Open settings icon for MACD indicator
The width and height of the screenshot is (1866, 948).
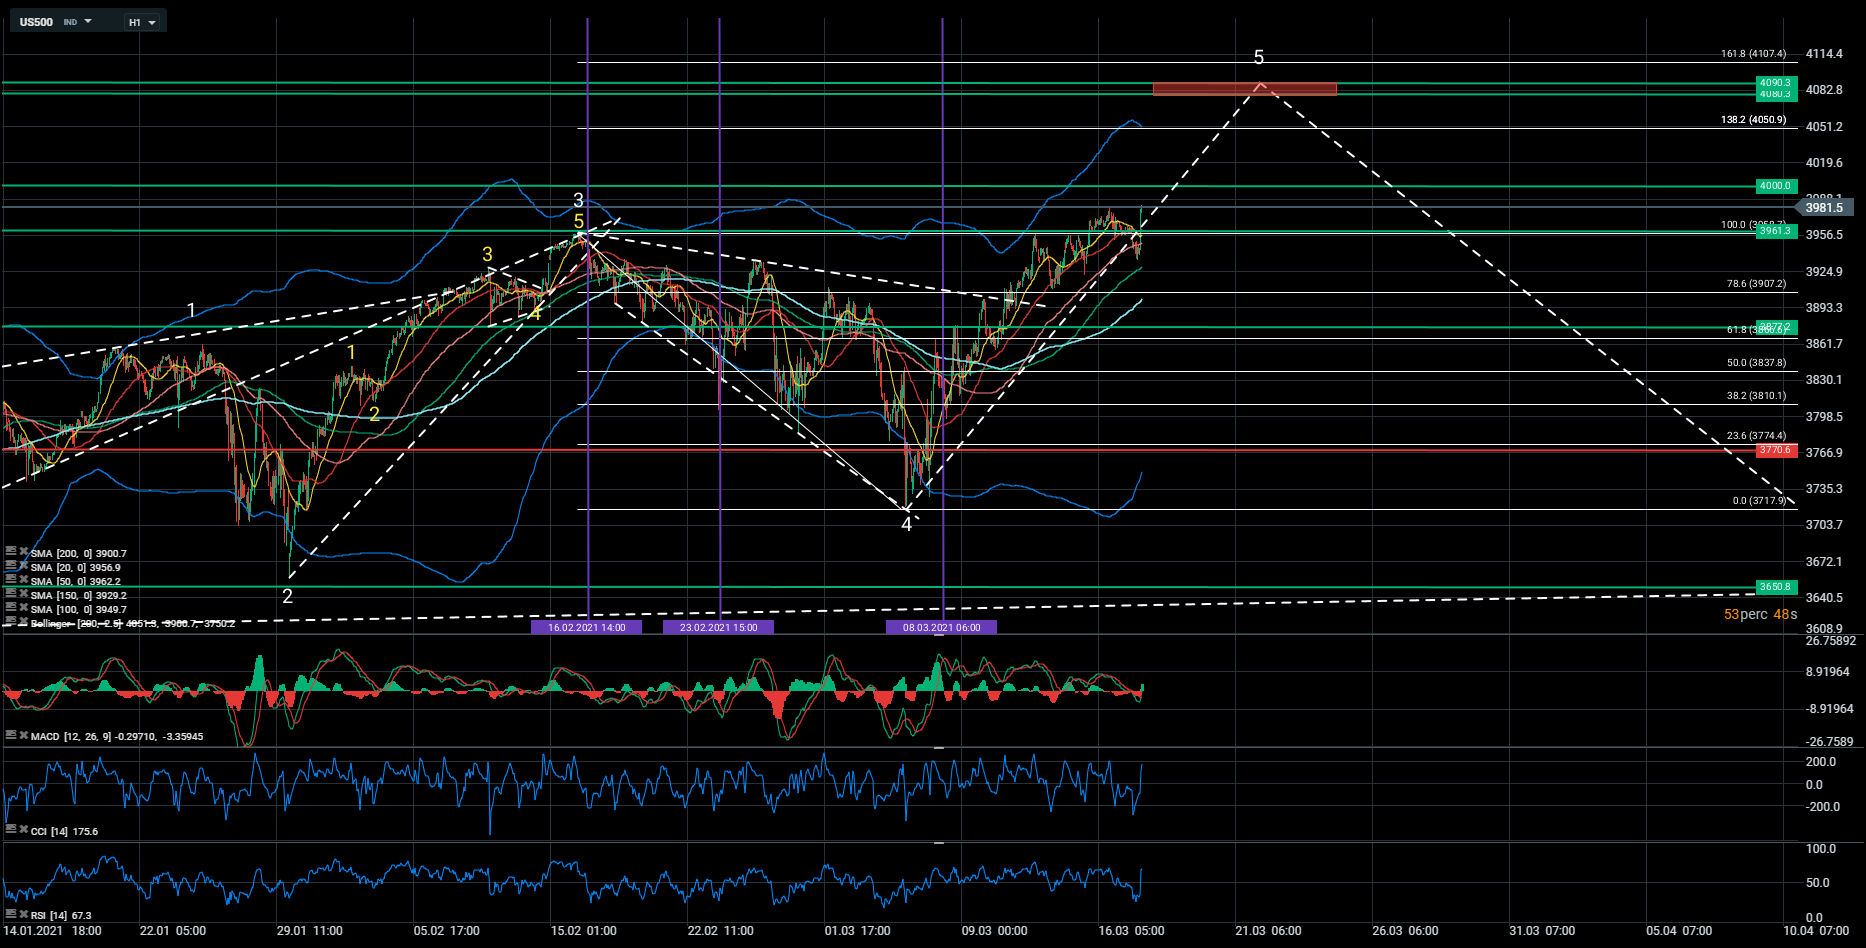10,735
